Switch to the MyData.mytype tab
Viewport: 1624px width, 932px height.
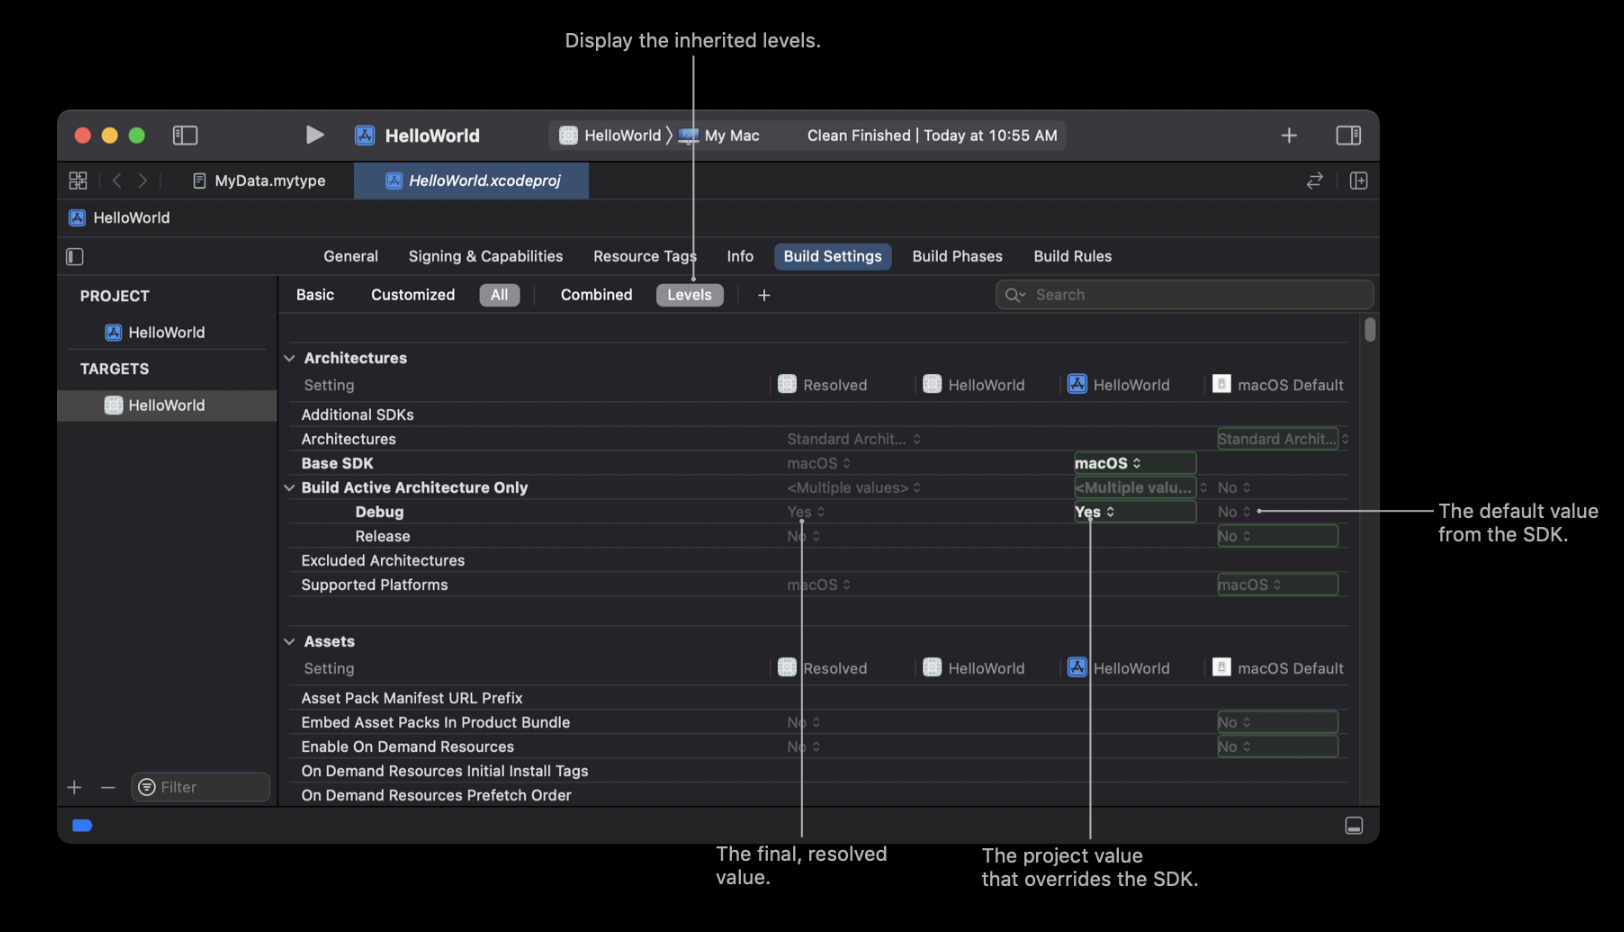[259, 180]
